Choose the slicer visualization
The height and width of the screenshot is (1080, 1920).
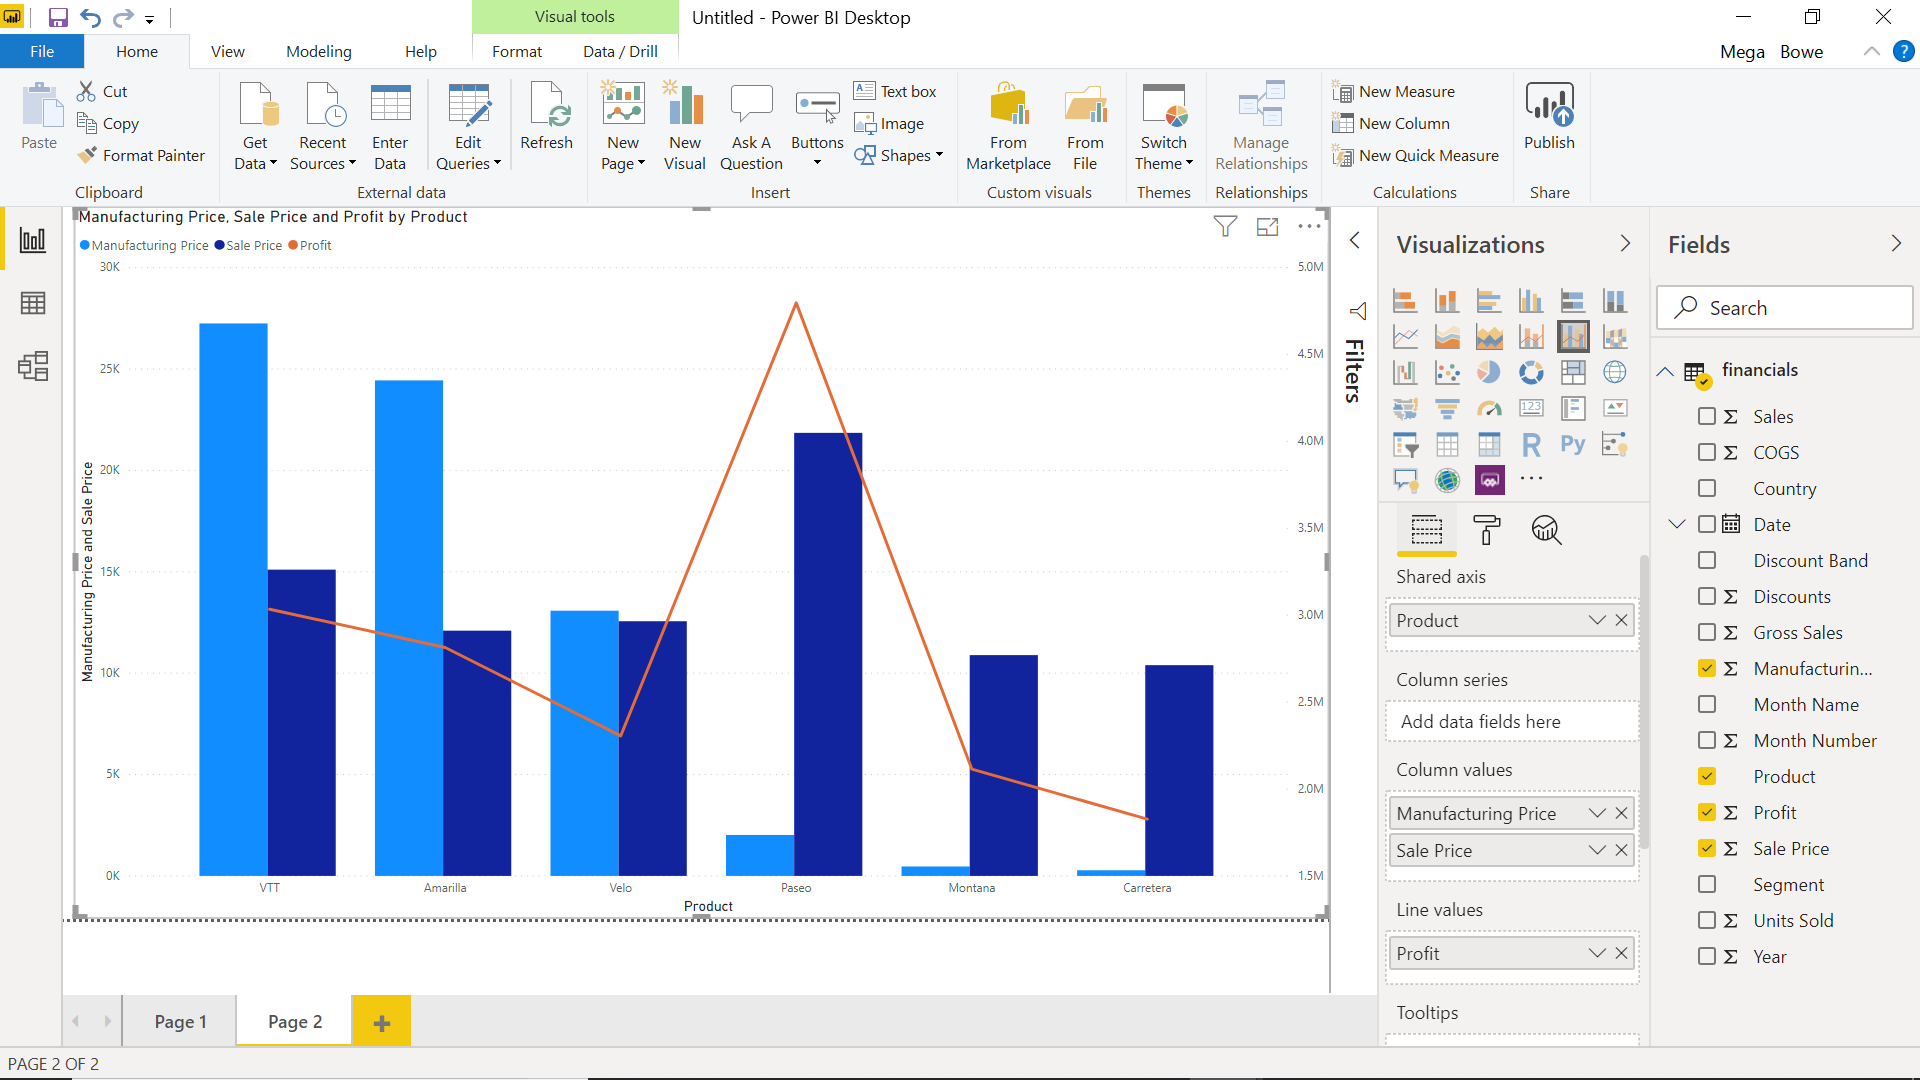(x=1405, y=445)
